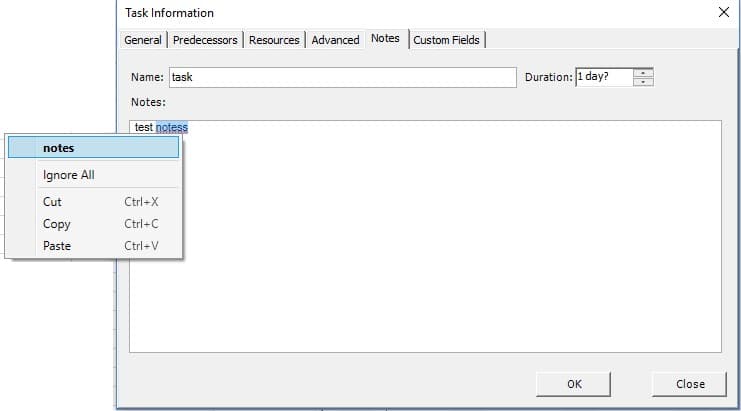Decrease duration with the down arrow
741x411 pixels.
(643, 82)
